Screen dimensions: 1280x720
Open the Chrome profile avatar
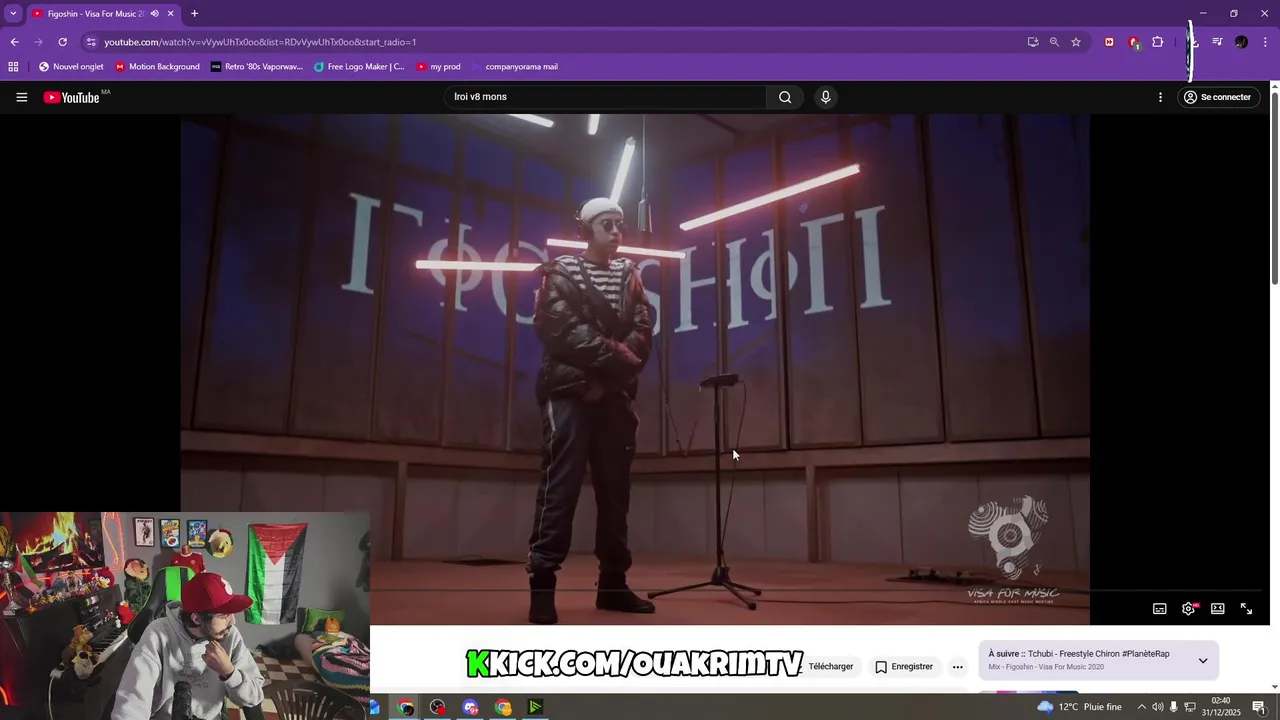(1241, 42)
